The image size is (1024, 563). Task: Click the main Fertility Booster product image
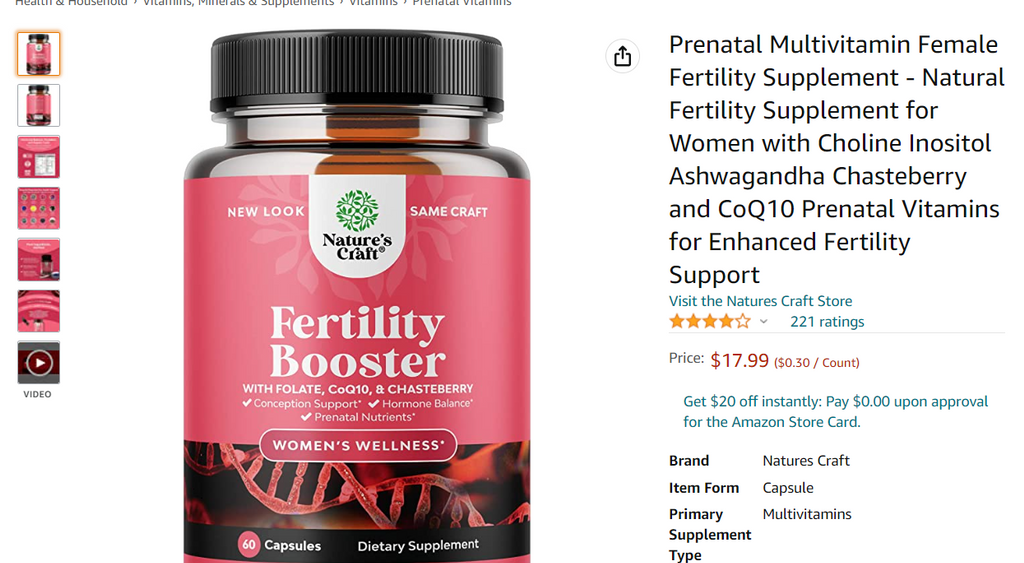pos(357,296)
